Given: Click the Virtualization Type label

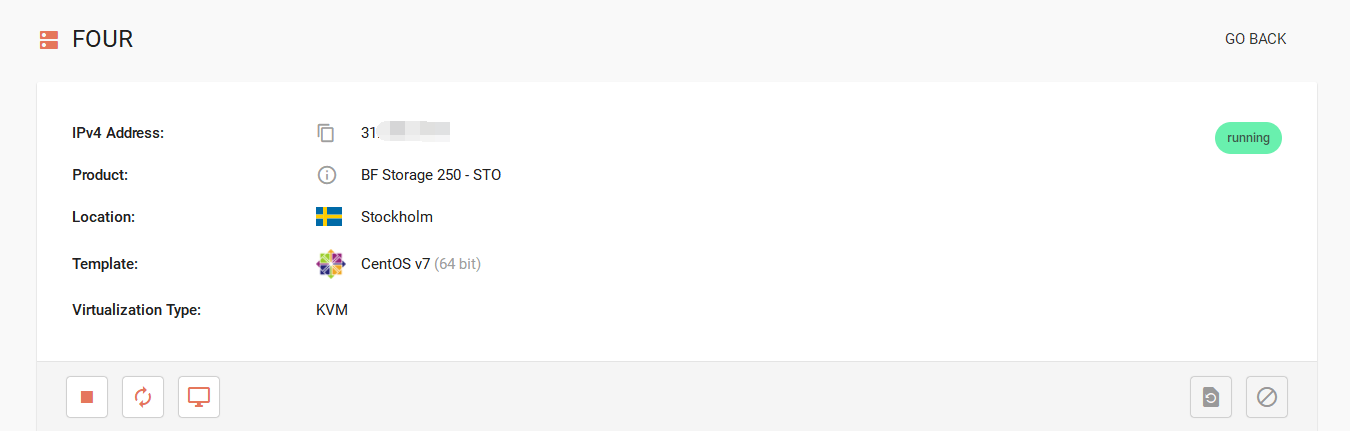Looking at the screenshot, I should pos(137,310).
